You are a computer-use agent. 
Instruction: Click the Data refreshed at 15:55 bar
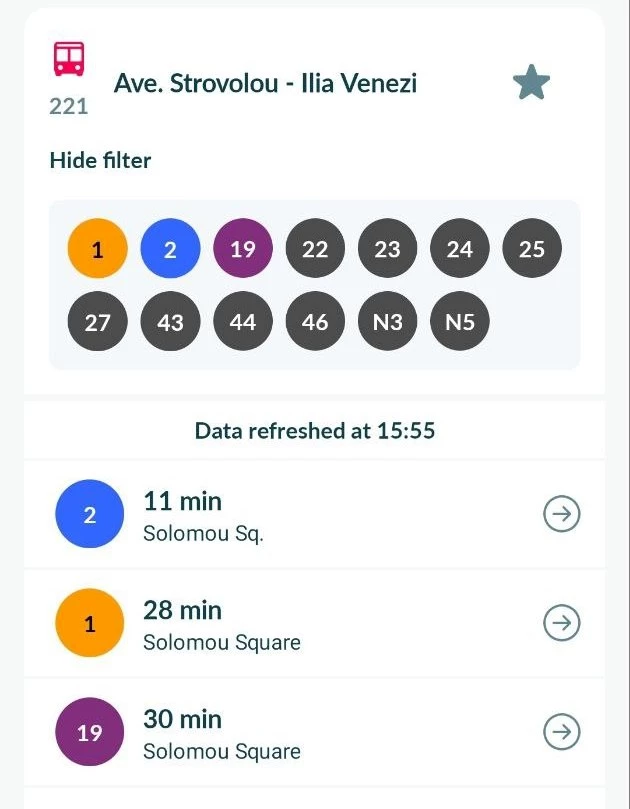[315, 430]
